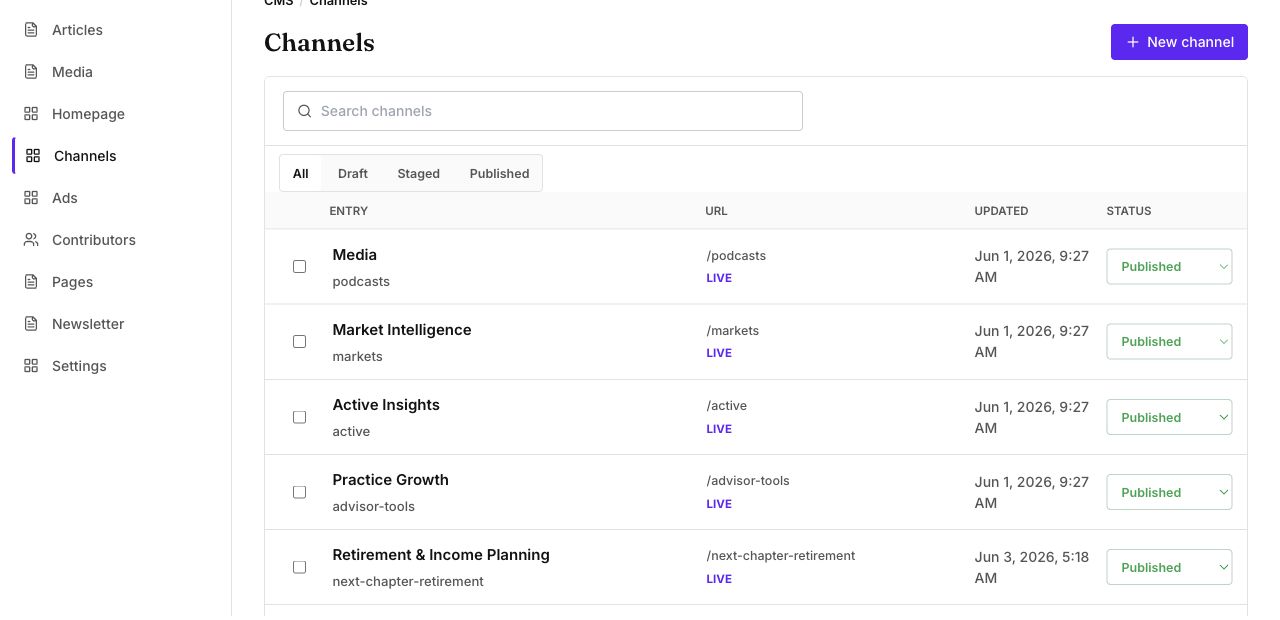Click the 'markets' slug under Market Intelligence

[358, 357]
